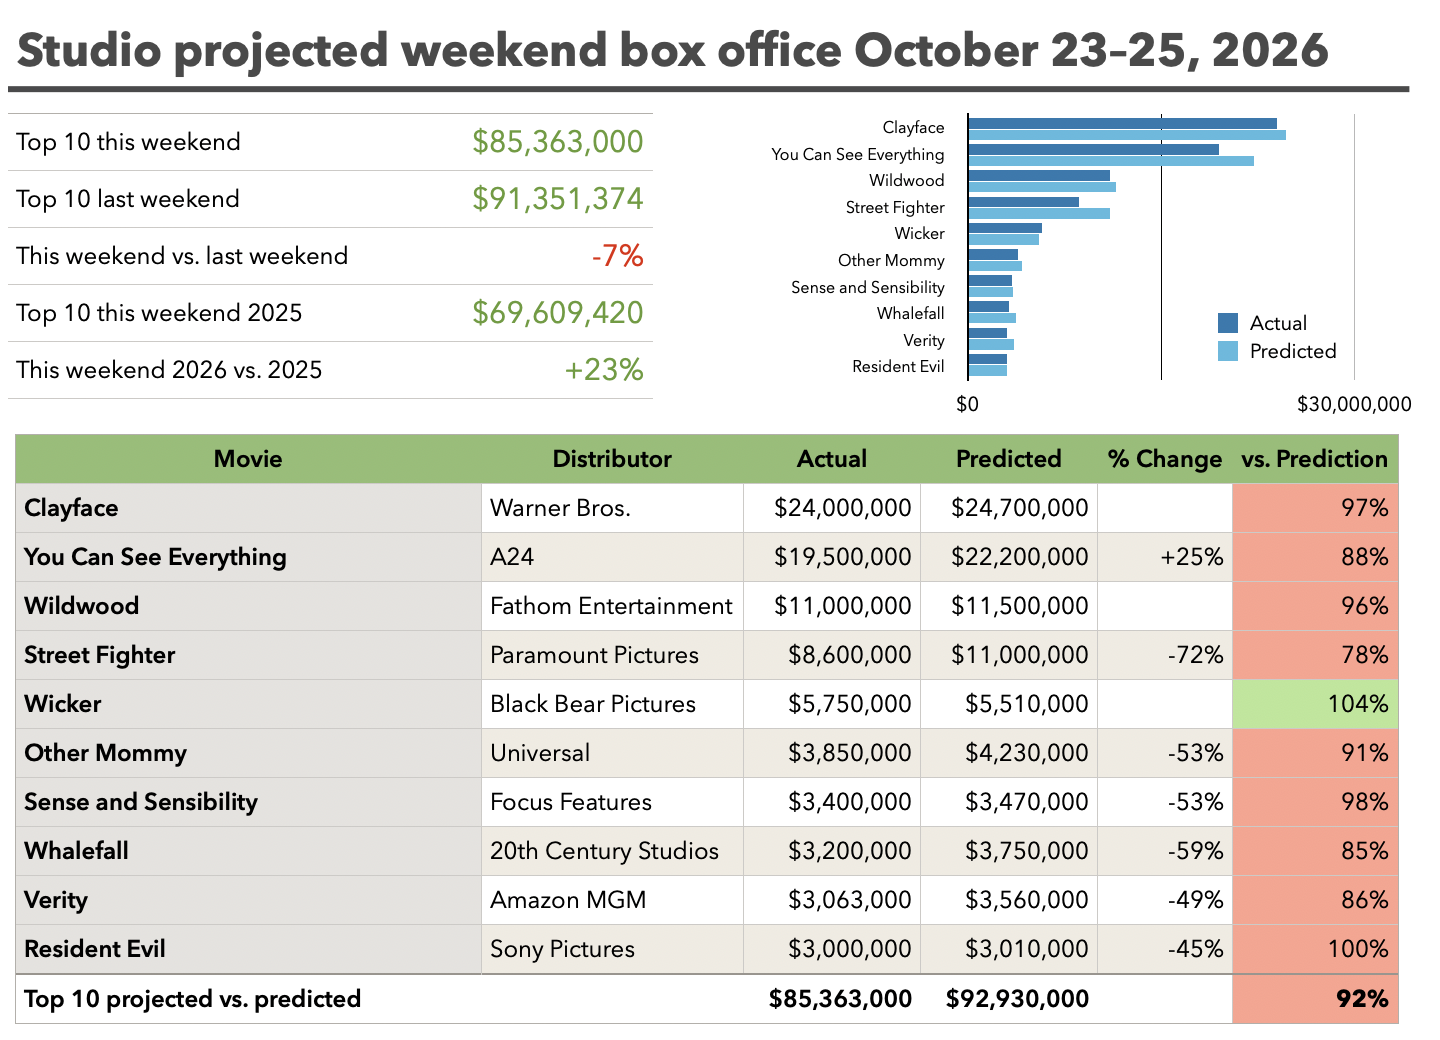The height and width of the screenshot is (1040, 1440).
Task: Click the 'Resident Evil' chart label
Action: click(x=898, y=366)
